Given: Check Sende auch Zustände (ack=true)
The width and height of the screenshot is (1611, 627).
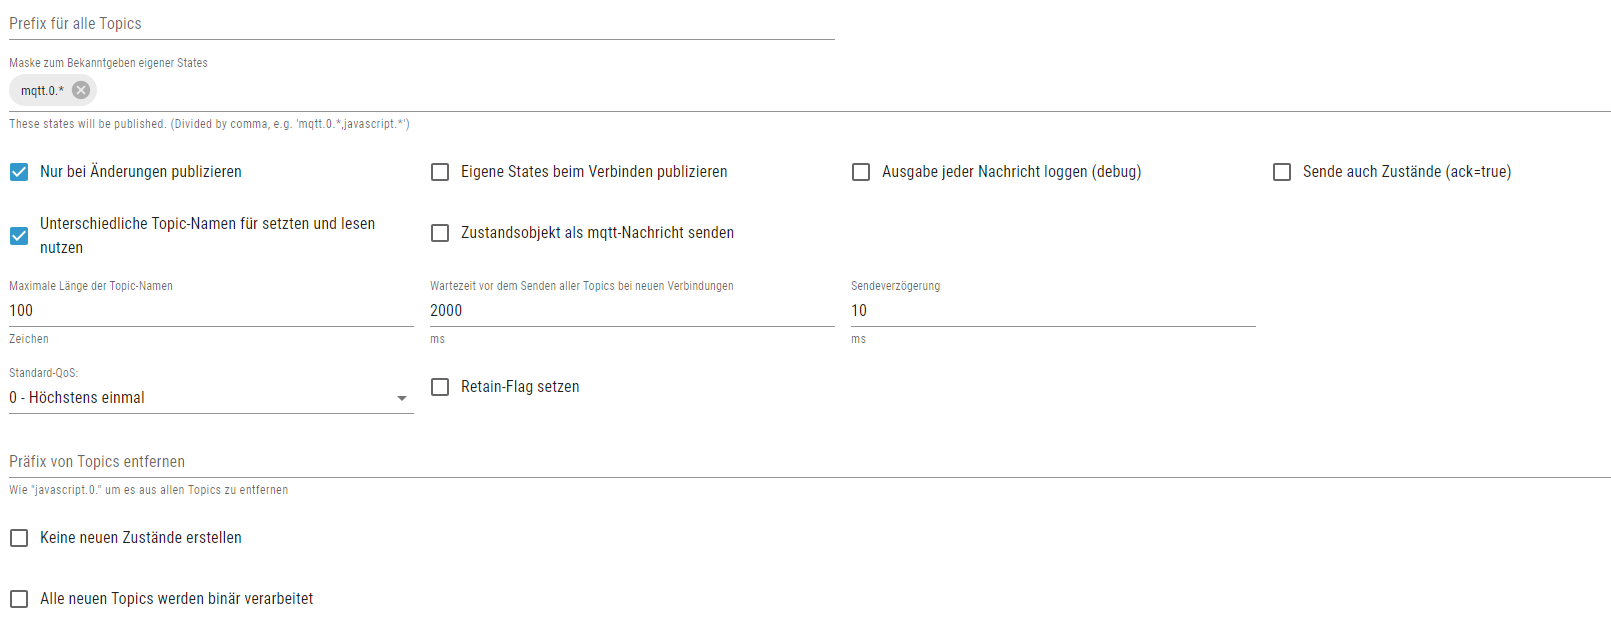Looking at the screenshot, I should (1282, 172).
